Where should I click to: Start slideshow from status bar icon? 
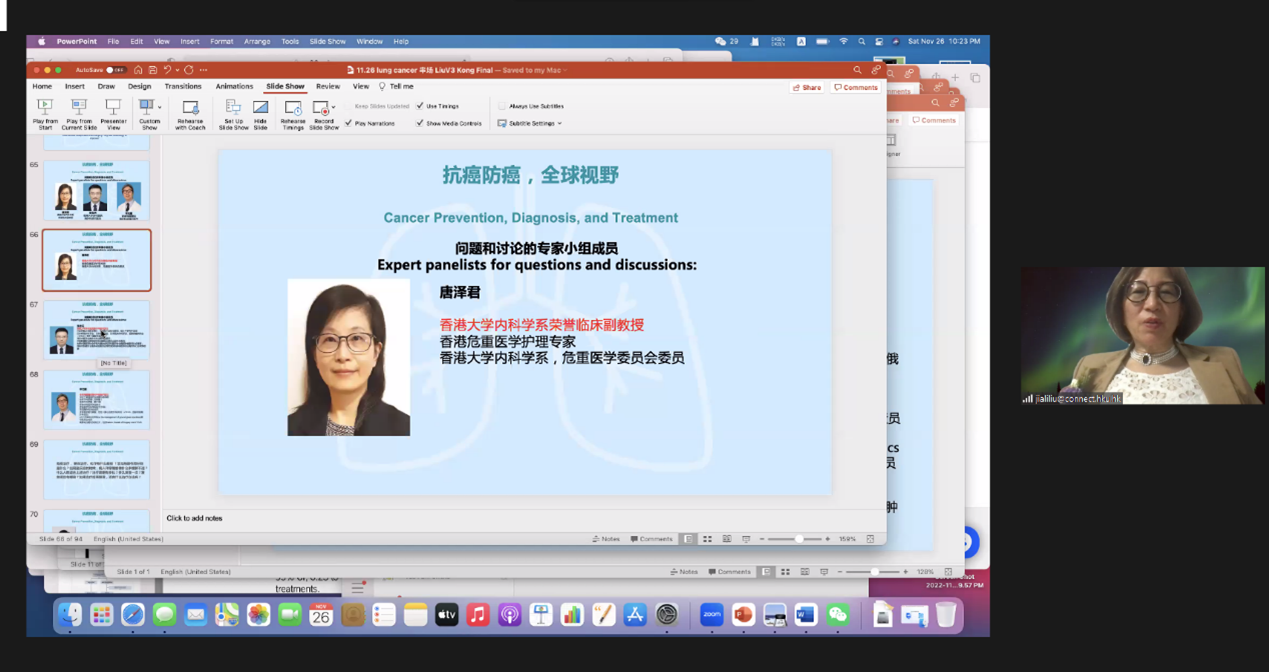point(746,539)
